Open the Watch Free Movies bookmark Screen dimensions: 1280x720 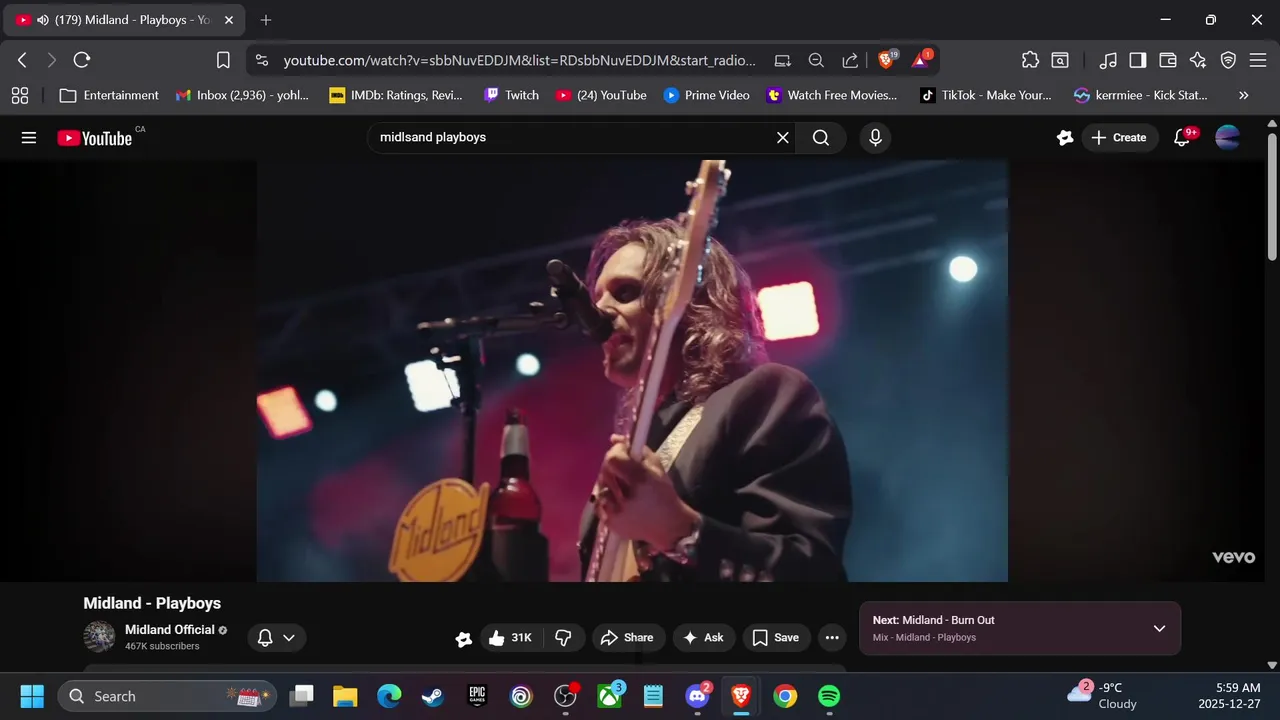pyautogui.click(x=832, y=95)
